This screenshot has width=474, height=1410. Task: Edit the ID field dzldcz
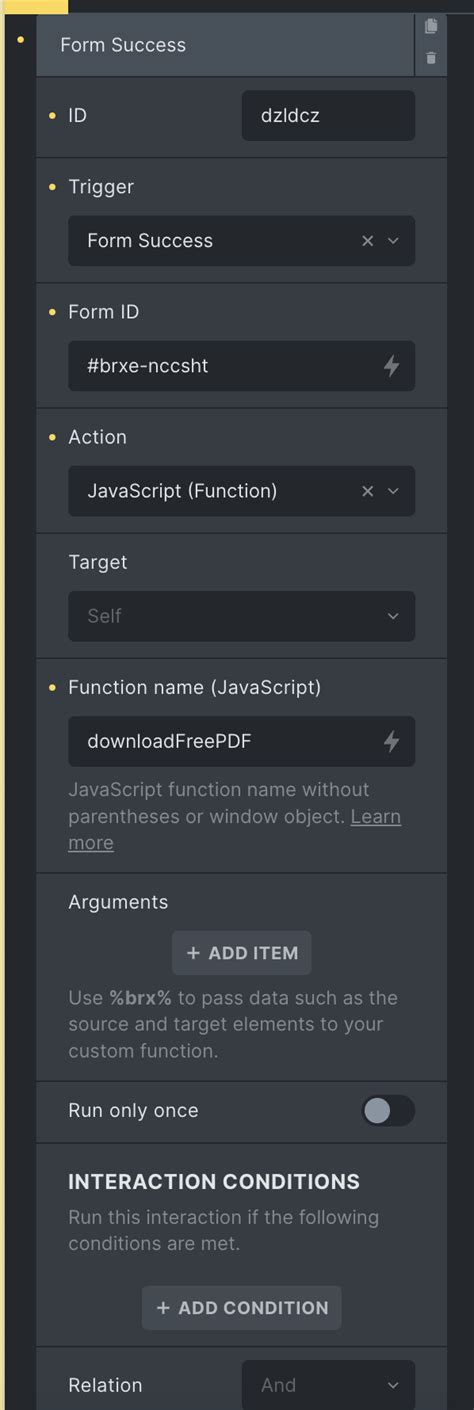tap(328, 115)
